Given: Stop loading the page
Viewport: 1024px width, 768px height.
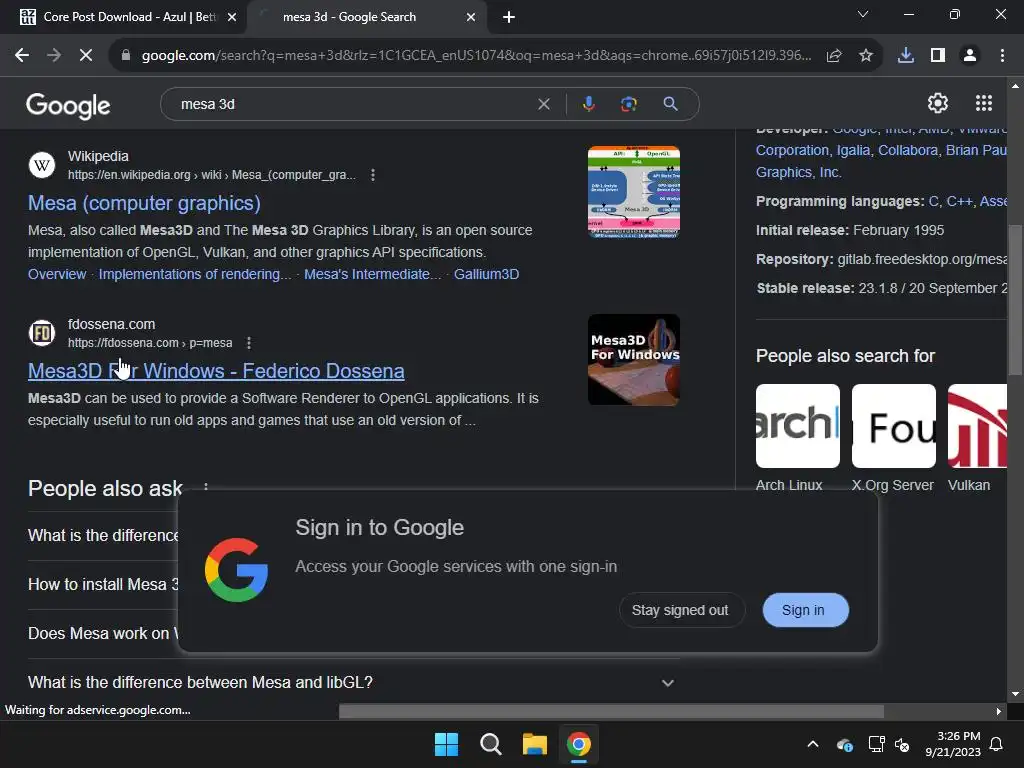Looking at the screenshot, I should (x=86, y=56).
